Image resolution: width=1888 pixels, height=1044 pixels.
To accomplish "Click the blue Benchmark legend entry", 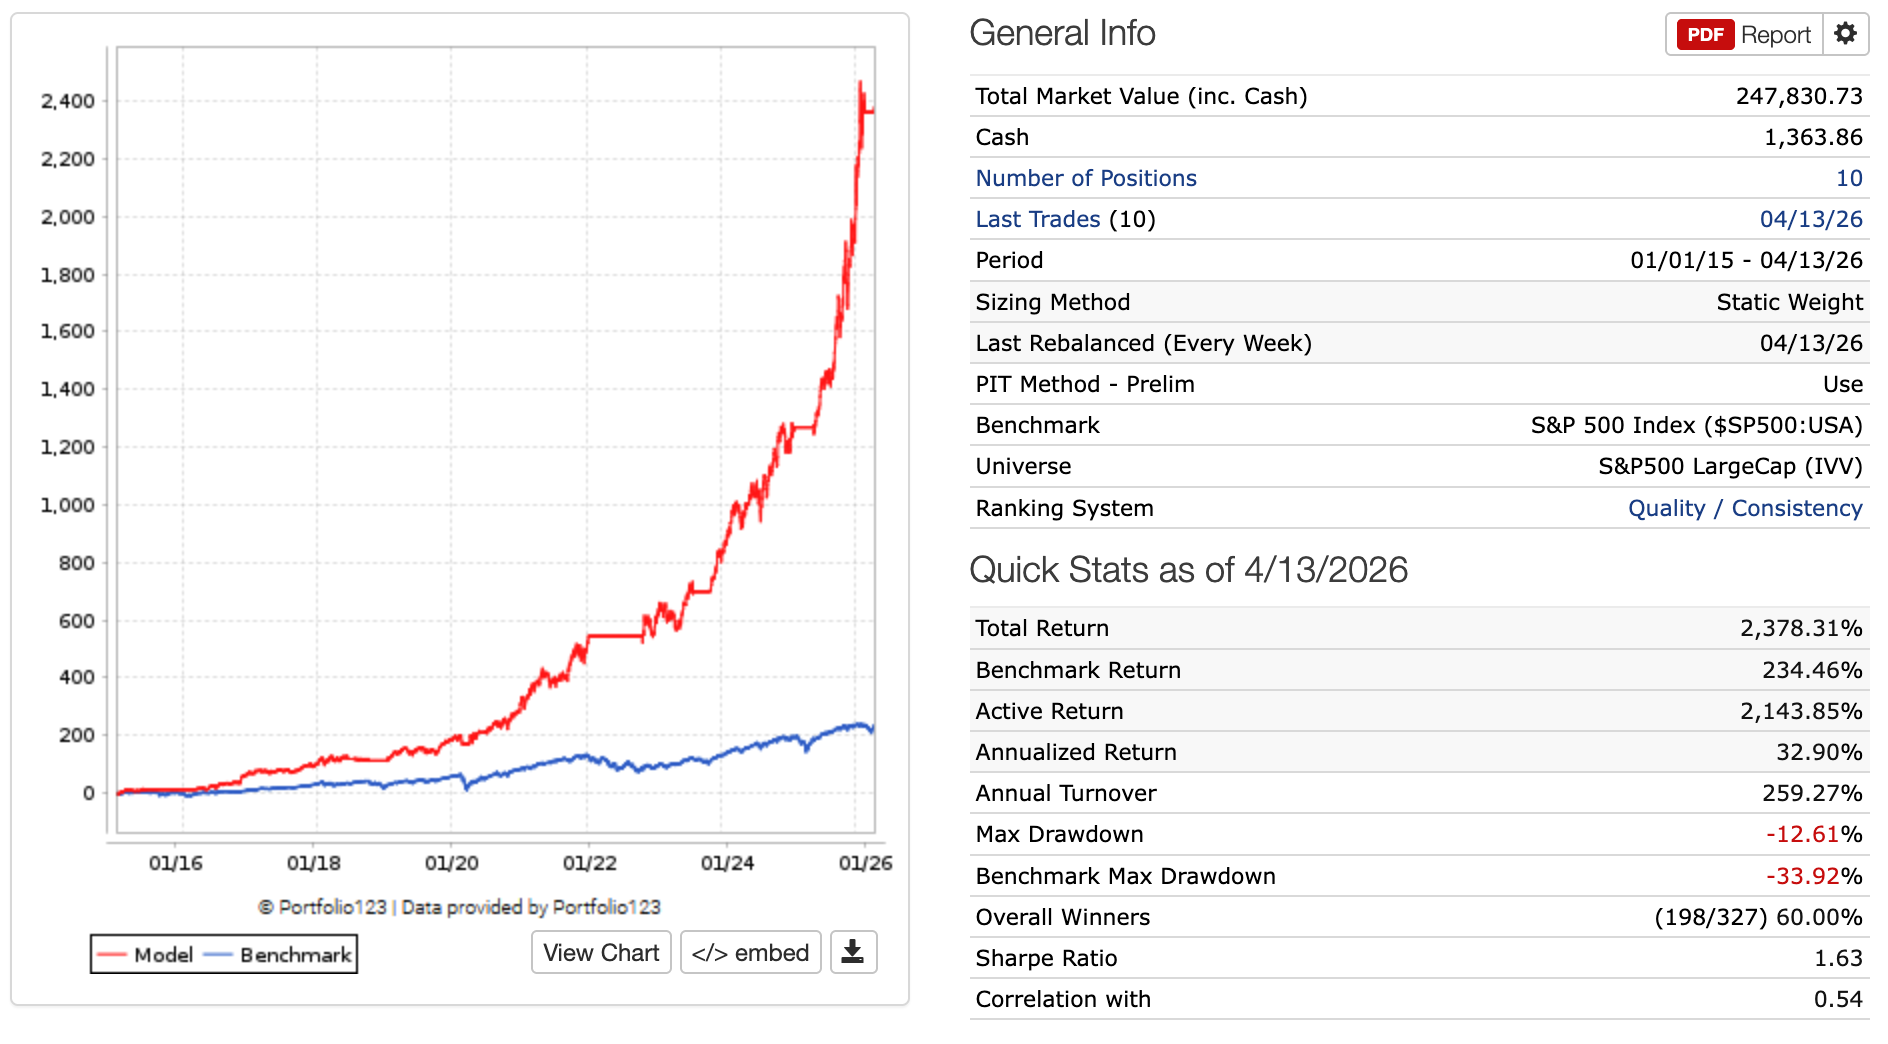I will 277,954.
